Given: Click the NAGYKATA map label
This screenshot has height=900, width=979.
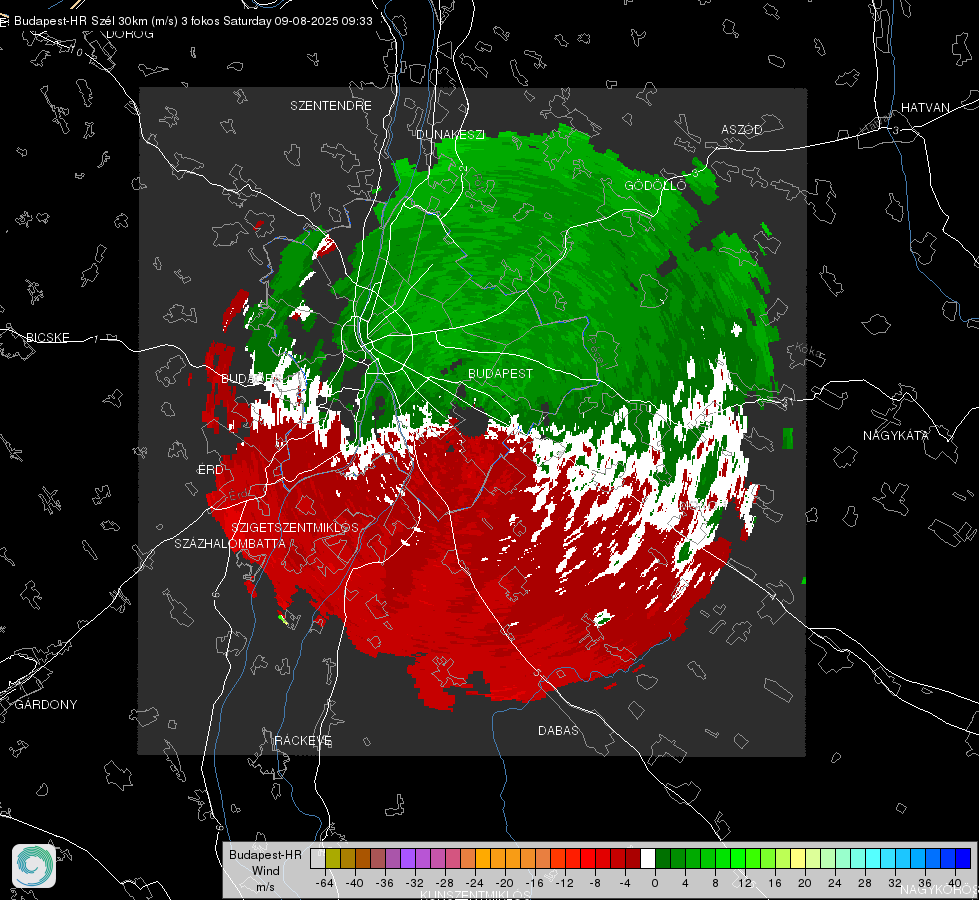Looking at the screenshot, I should 895,435.
